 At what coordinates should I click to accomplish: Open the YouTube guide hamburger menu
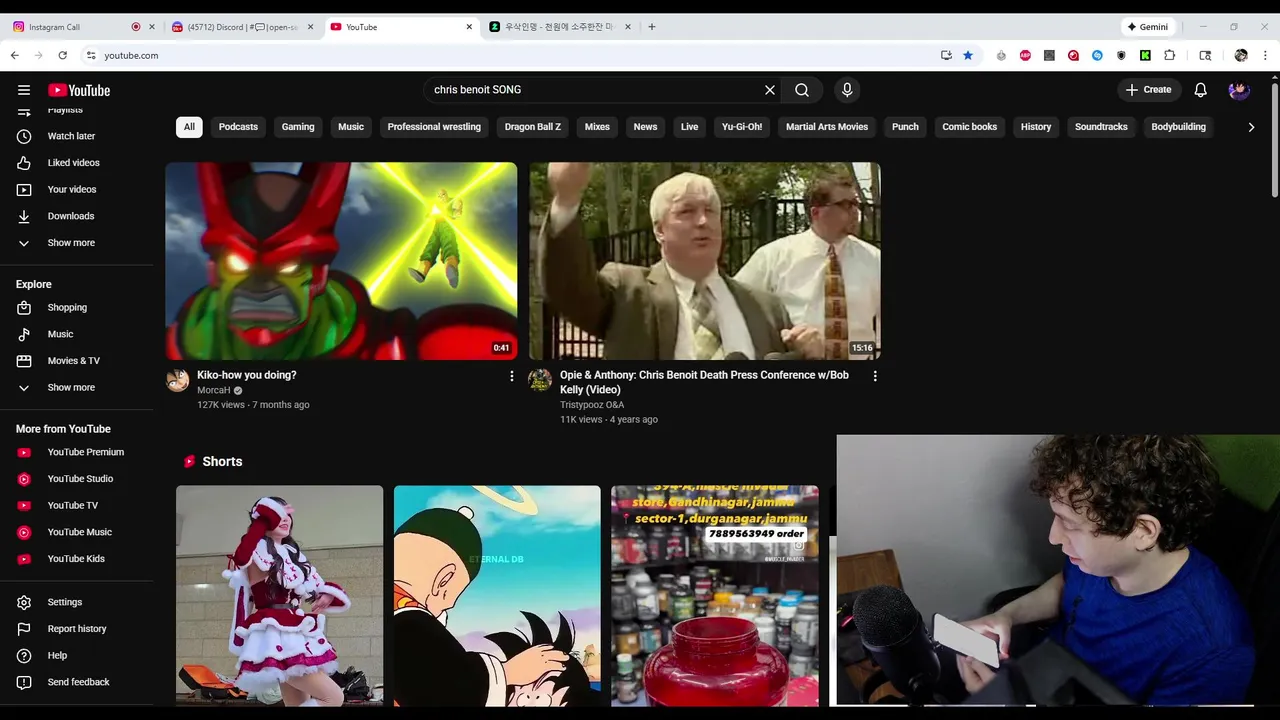(x=24, y=90)
